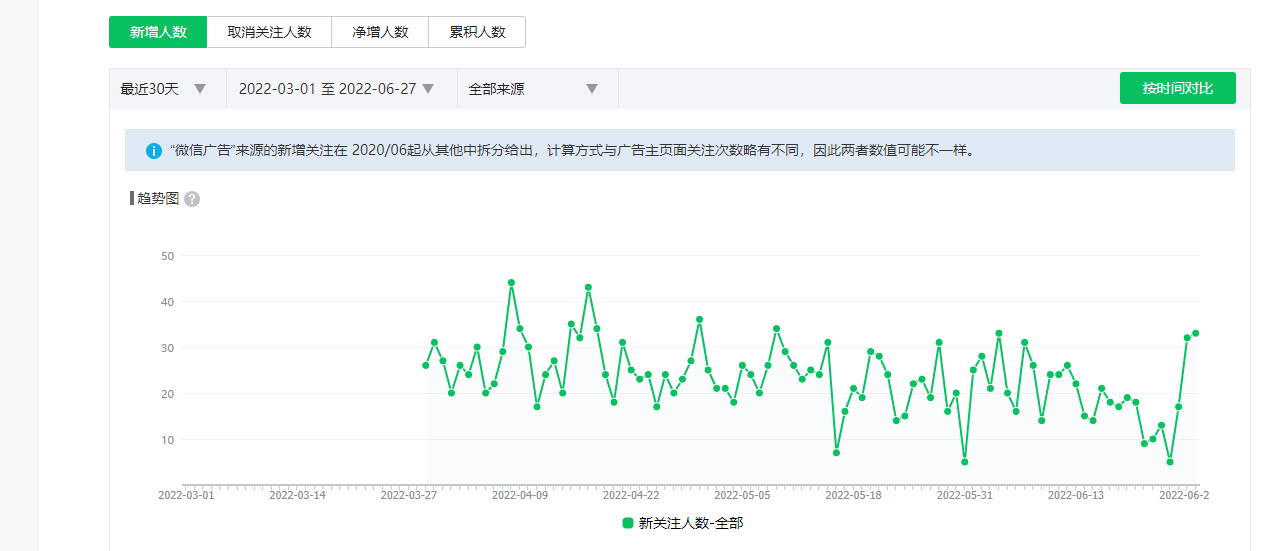Click the arrow icon next to the date range
1286x551 pixels.
[x=428, y=89]
